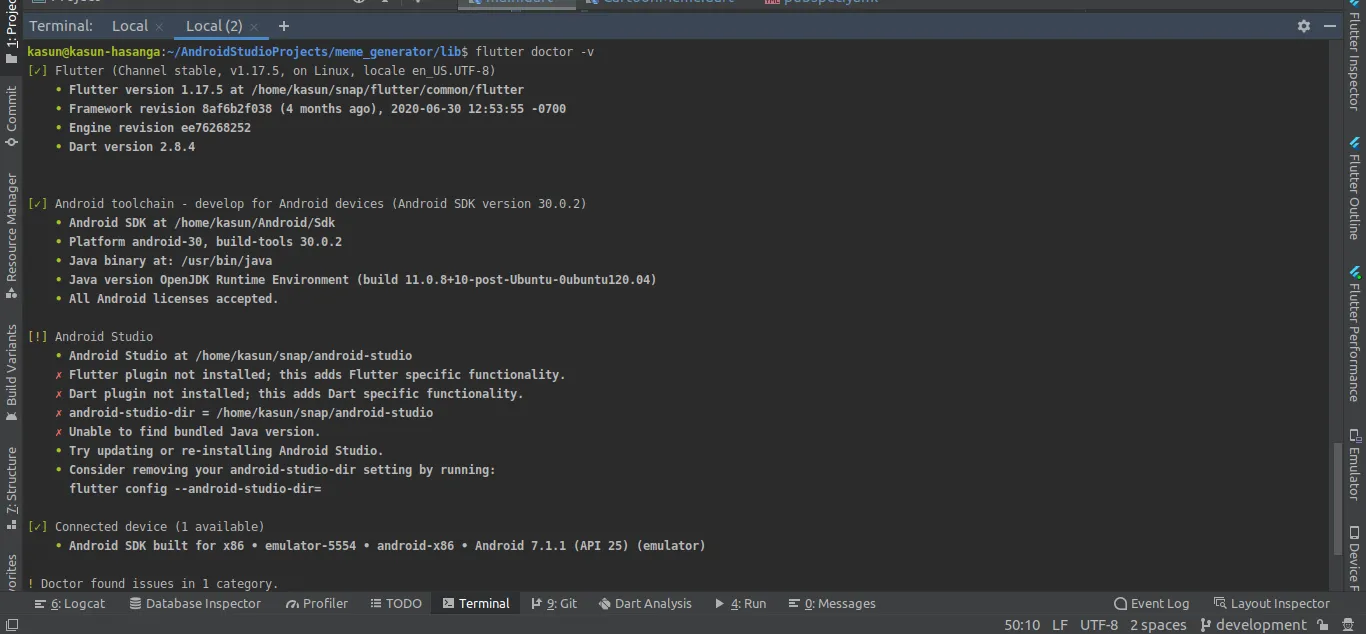Open the Build Variants side panel
The image size is (1366, 634).
click(11, 371)
